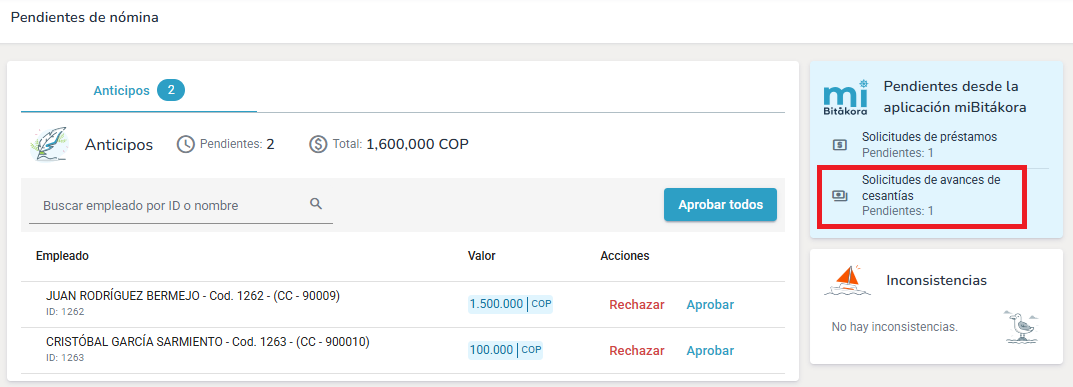Click the Anticipos count badge
Viewport: 1073px width, 387px height.
pos(171,90)
